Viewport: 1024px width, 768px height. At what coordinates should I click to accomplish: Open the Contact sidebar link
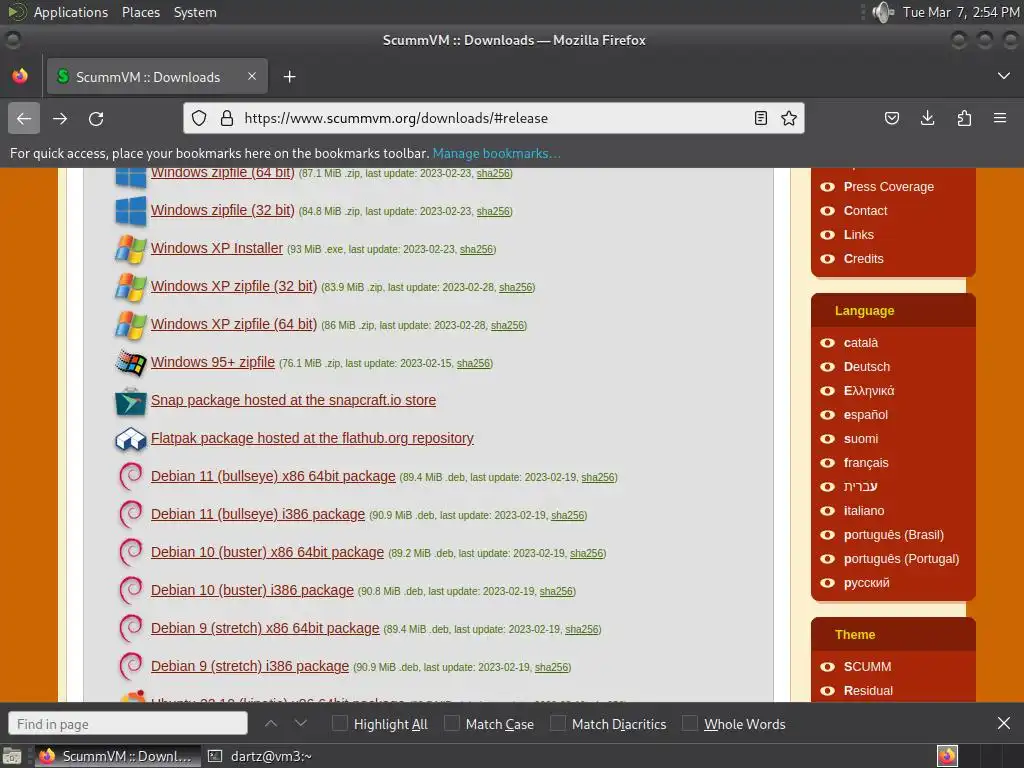[865, 211]
